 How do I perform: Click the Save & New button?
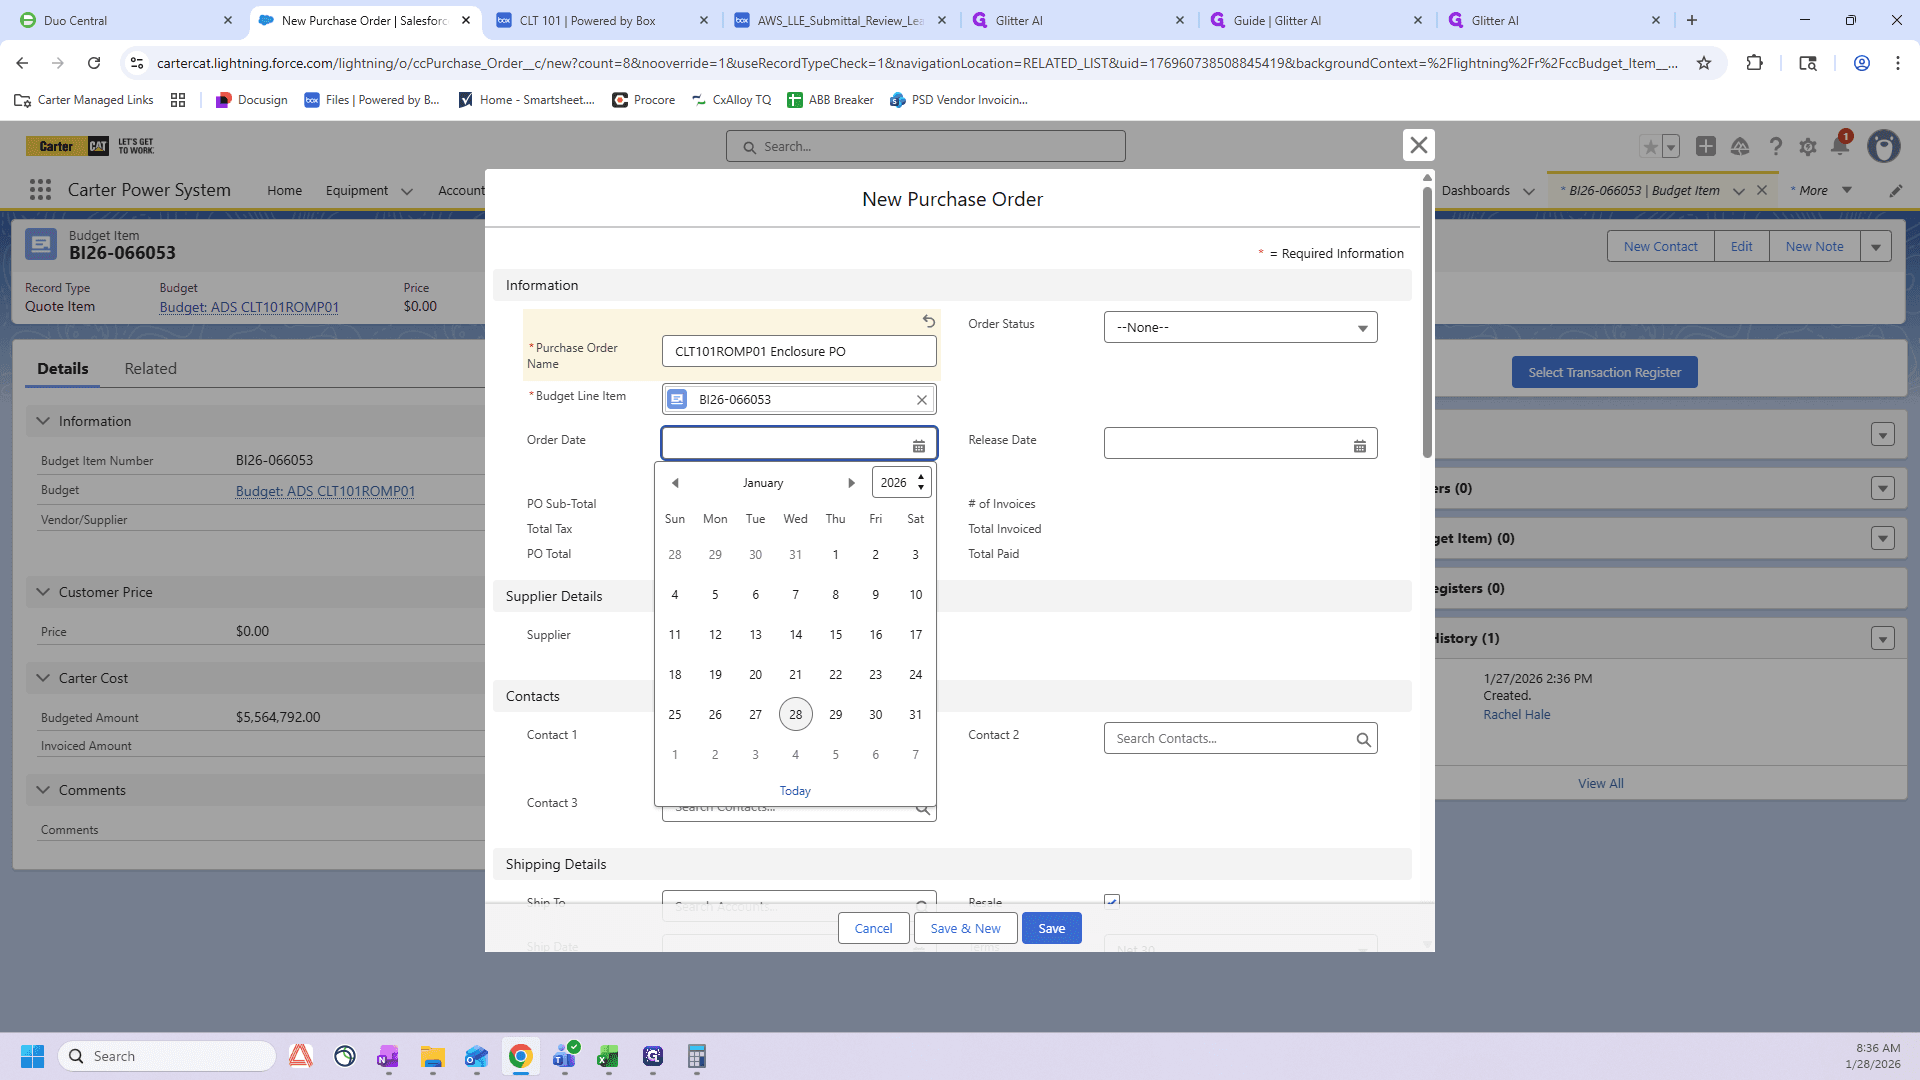(x=965, y=928)
